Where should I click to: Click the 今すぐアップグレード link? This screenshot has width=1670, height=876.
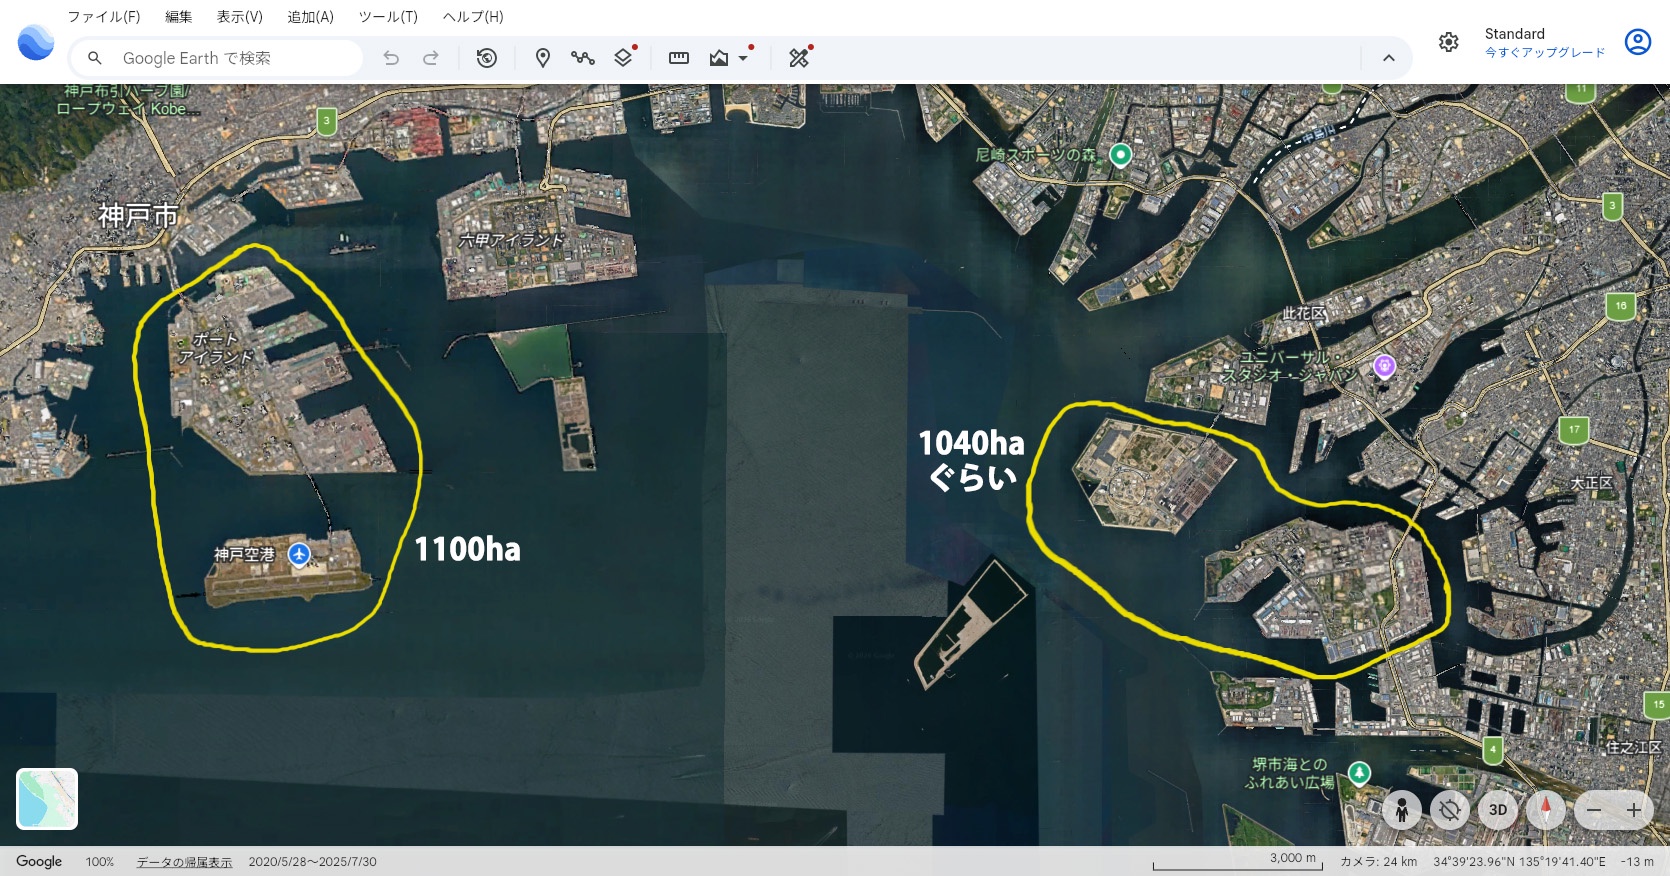tap(1544, 53)
